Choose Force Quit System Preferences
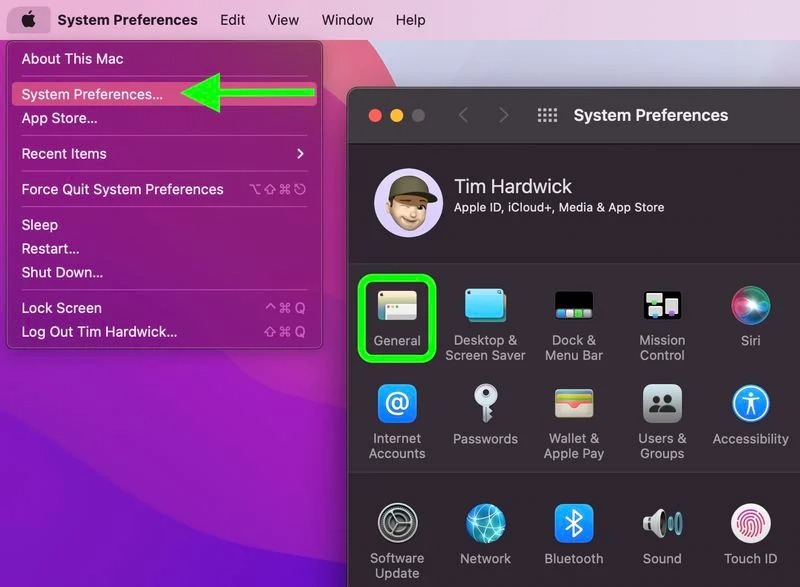 [x=164, y=190]
